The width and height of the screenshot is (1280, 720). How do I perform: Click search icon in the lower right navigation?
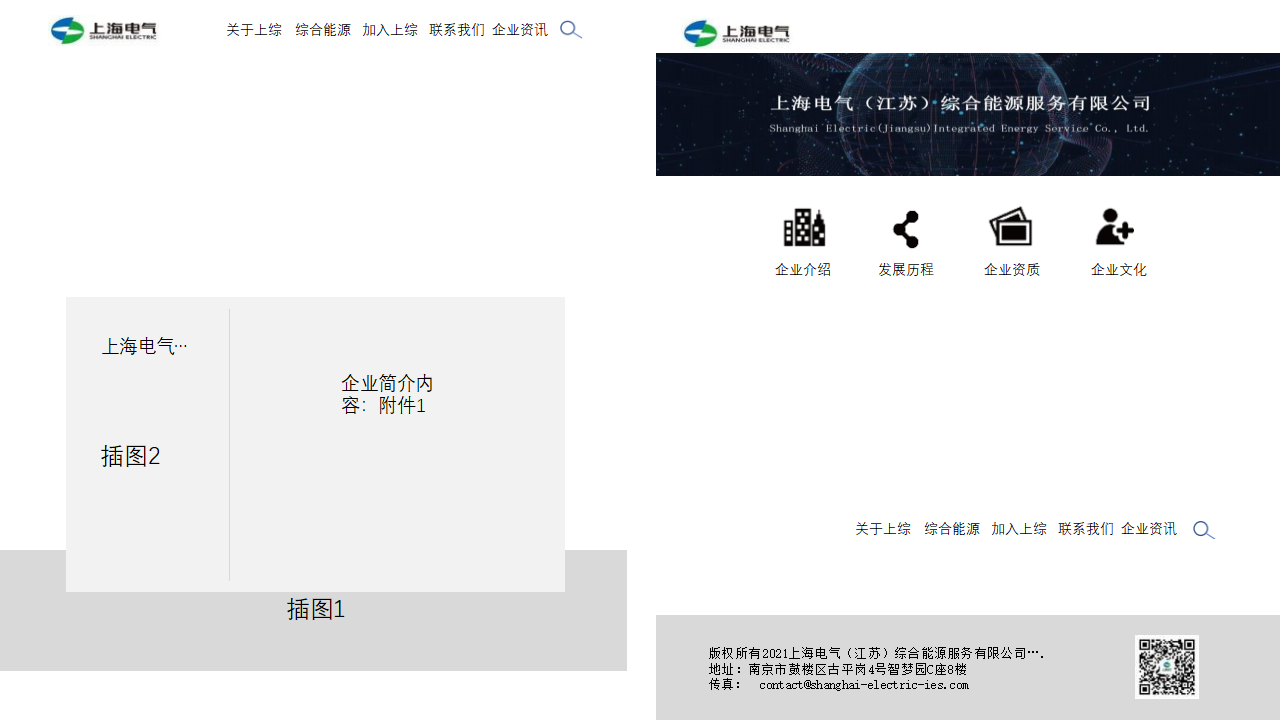(1204, 530)
